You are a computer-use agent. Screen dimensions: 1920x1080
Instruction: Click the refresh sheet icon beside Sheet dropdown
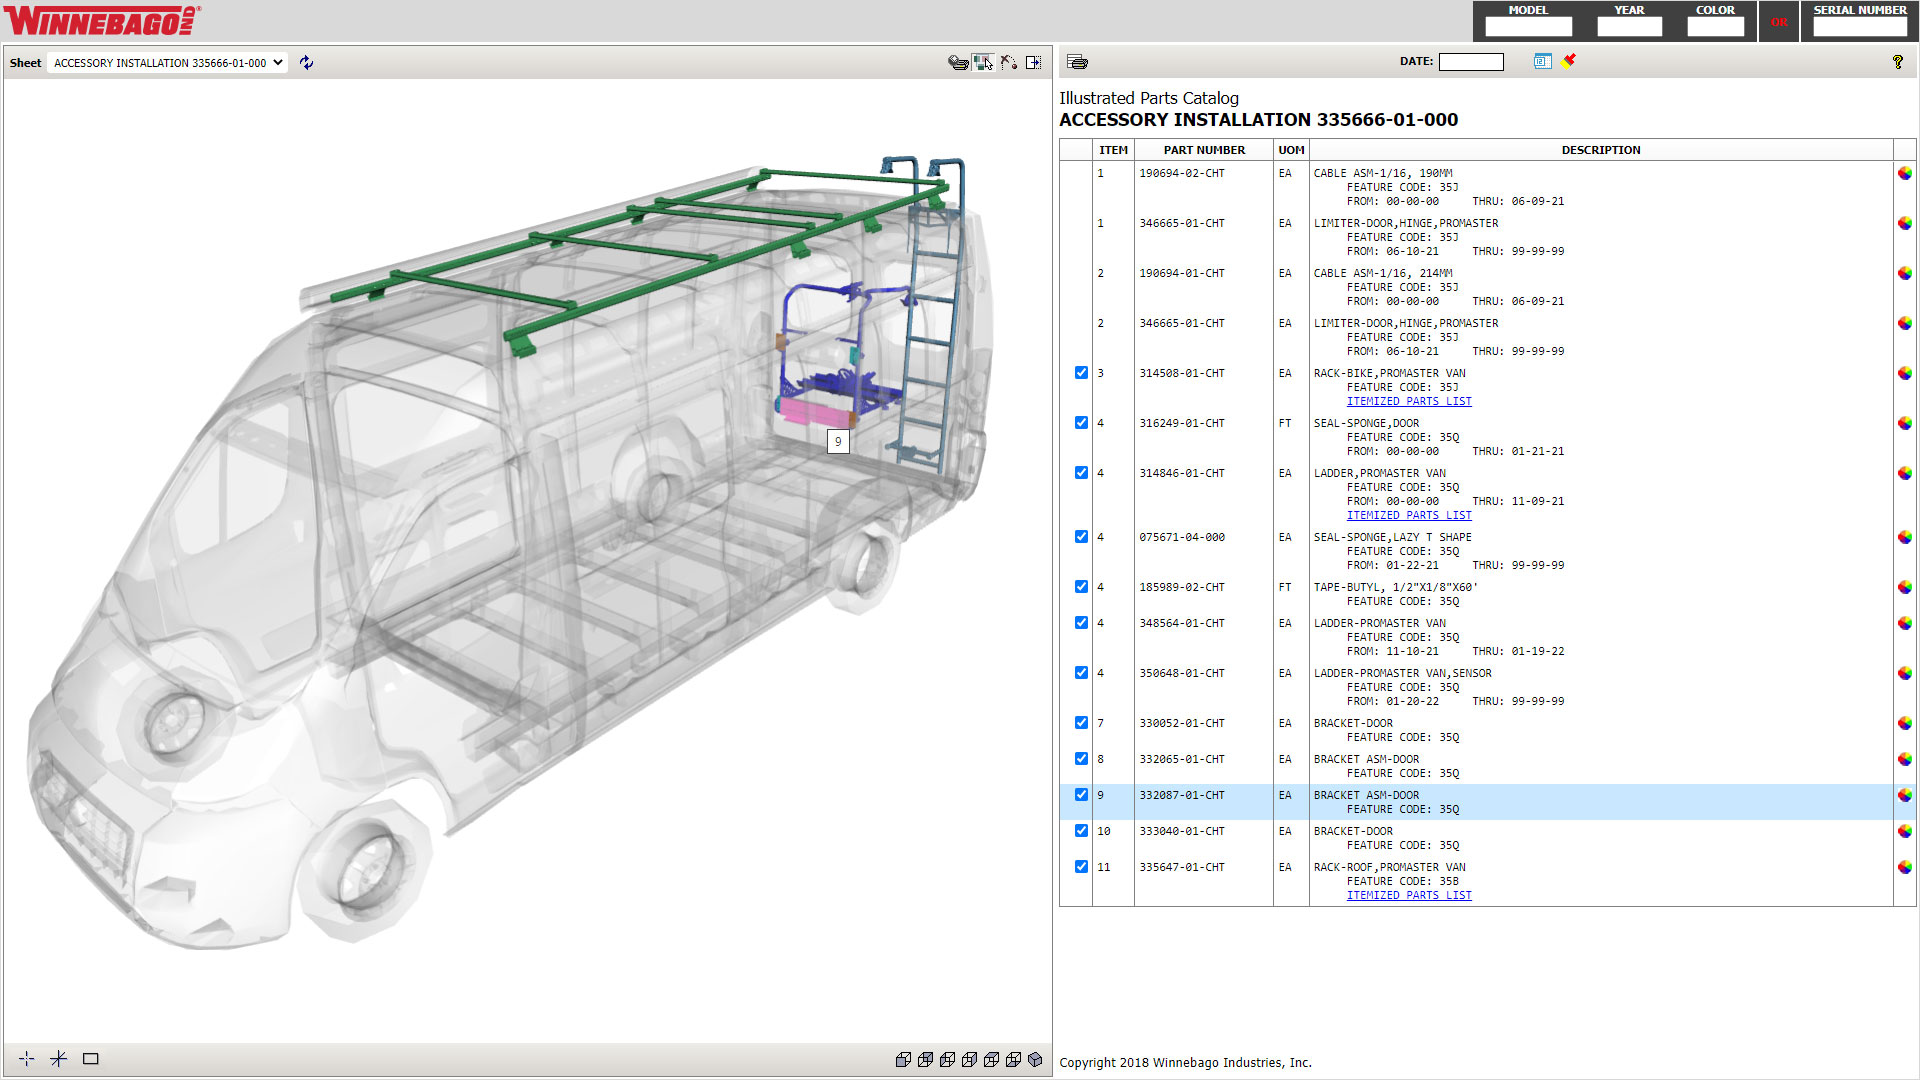point(306,62)
